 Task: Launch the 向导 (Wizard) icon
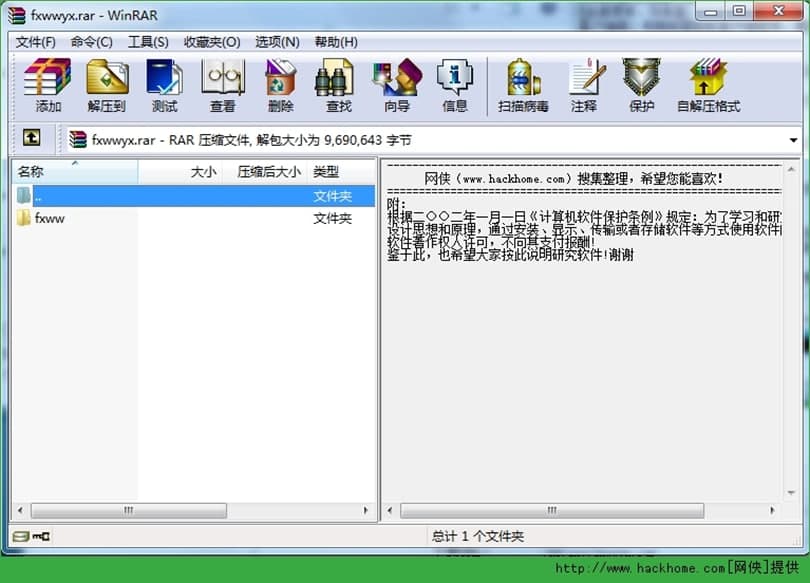(x=396, y=84)
